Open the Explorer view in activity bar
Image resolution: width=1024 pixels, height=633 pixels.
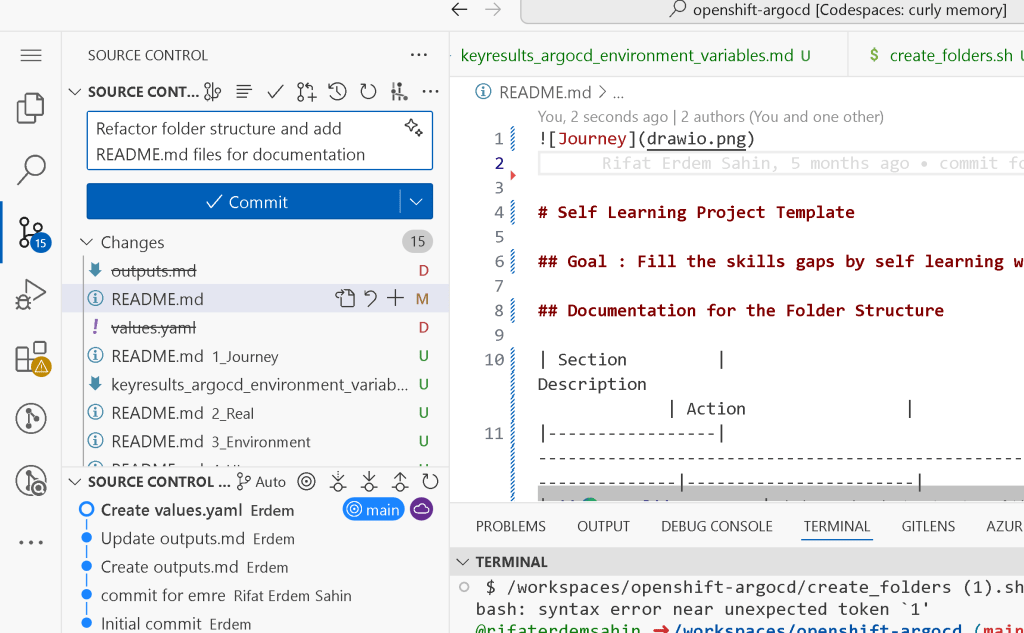tap(31, 108)
